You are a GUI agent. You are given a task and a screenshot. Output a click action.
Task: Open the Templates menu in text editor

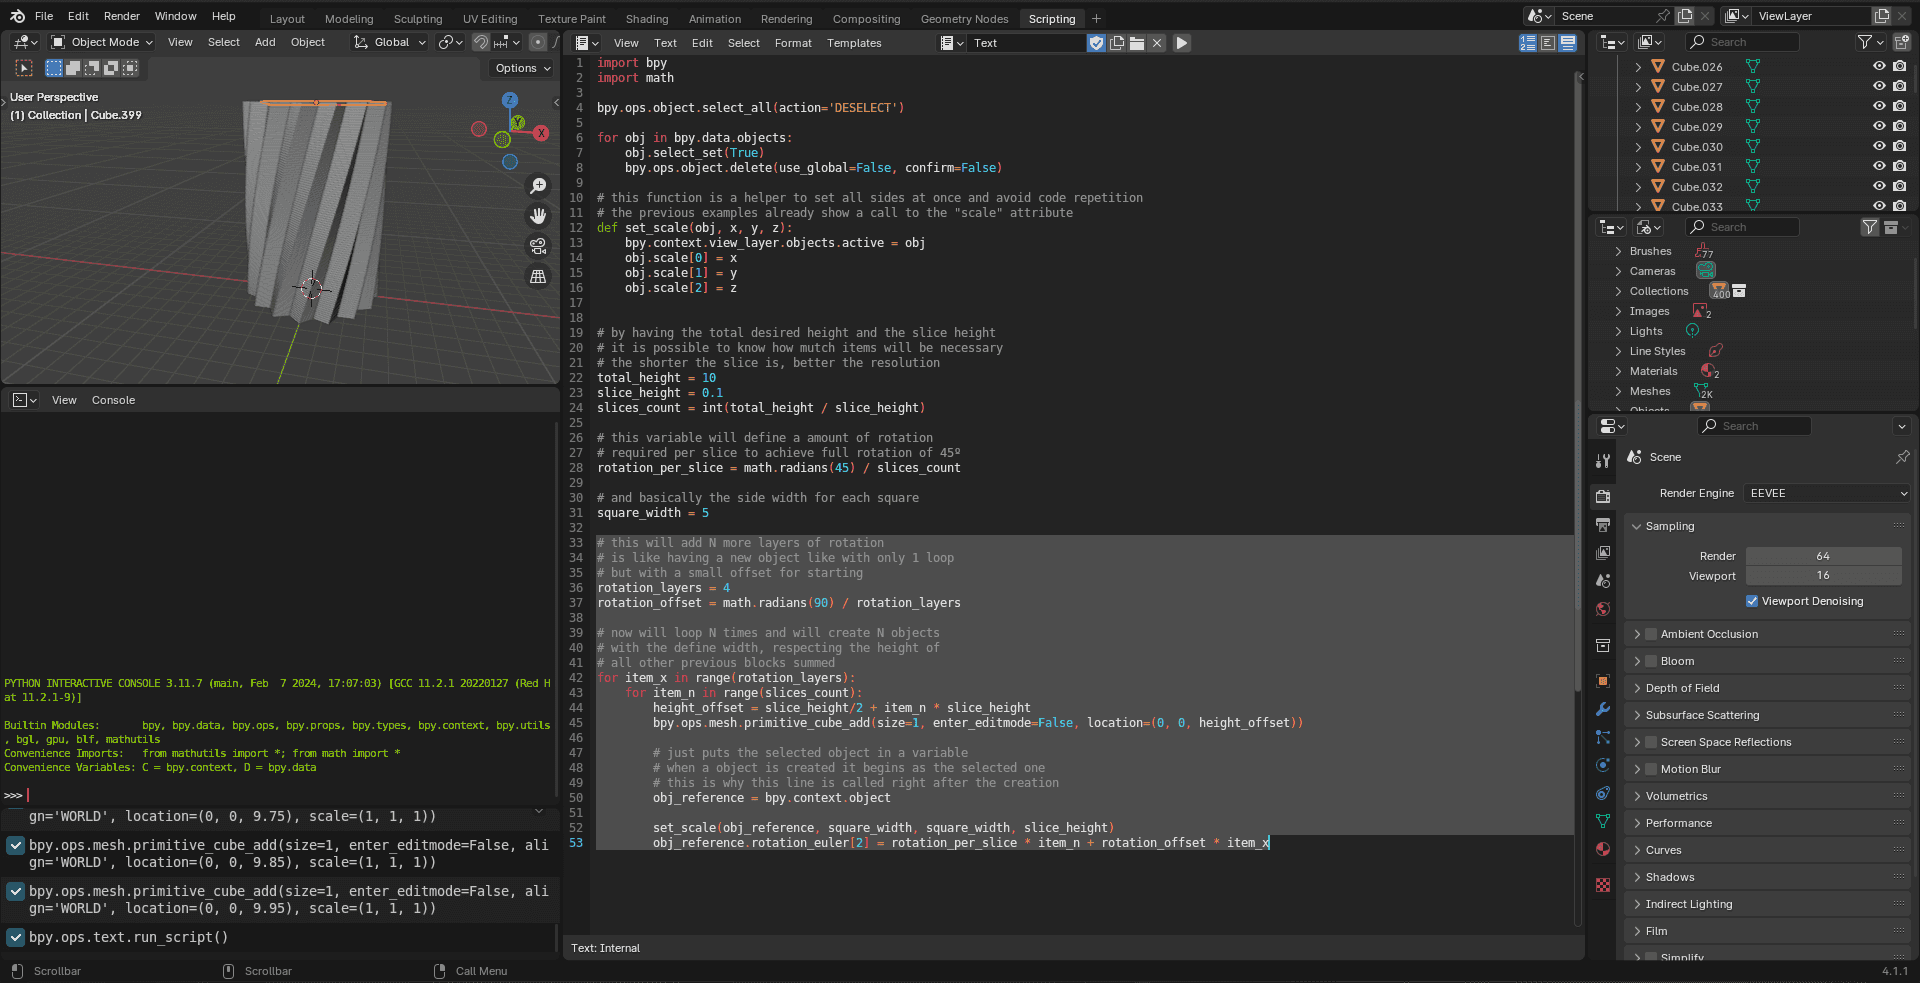click(853, 43)
